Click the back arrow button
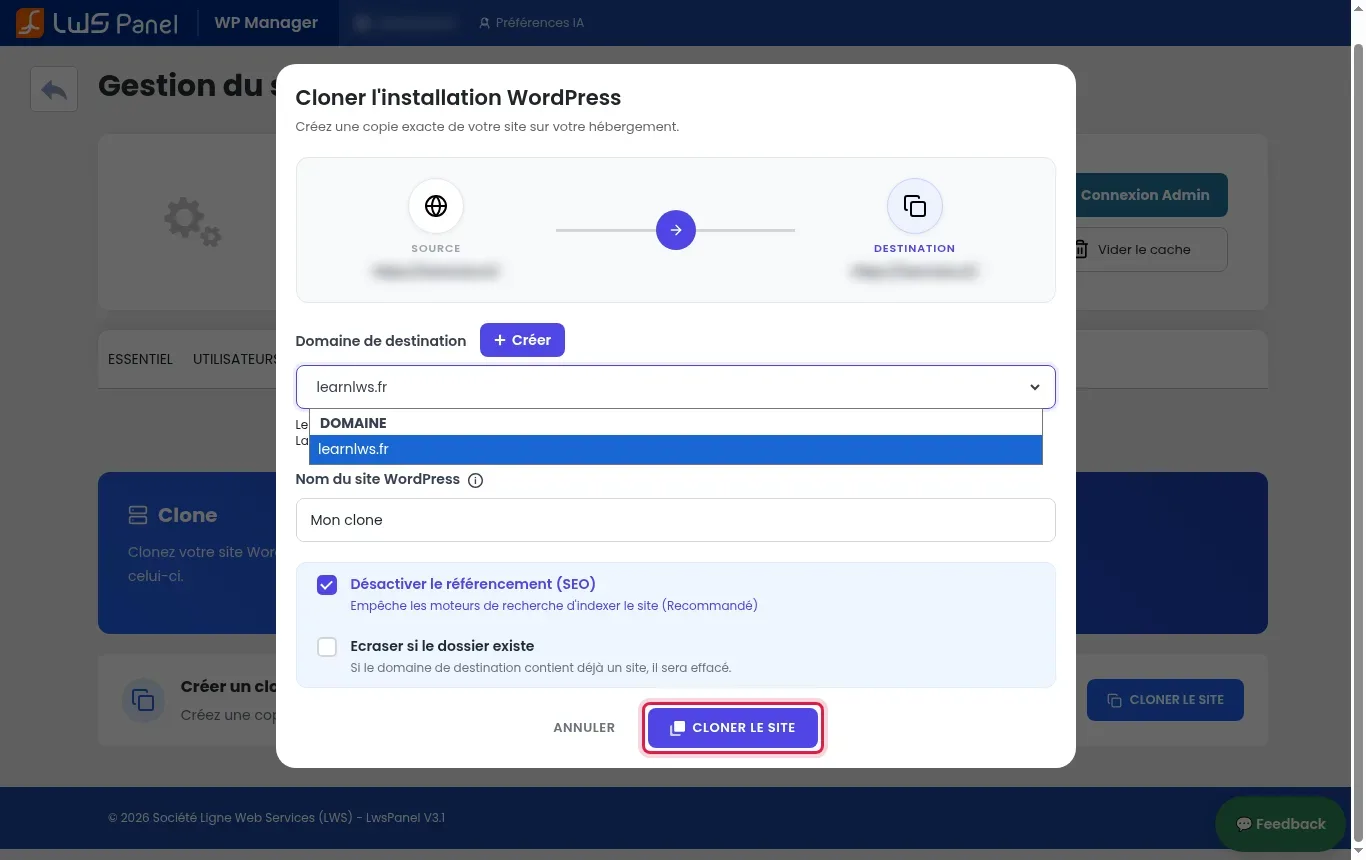Viewport: 1366px width, 860px height. [x=54, y=90]
